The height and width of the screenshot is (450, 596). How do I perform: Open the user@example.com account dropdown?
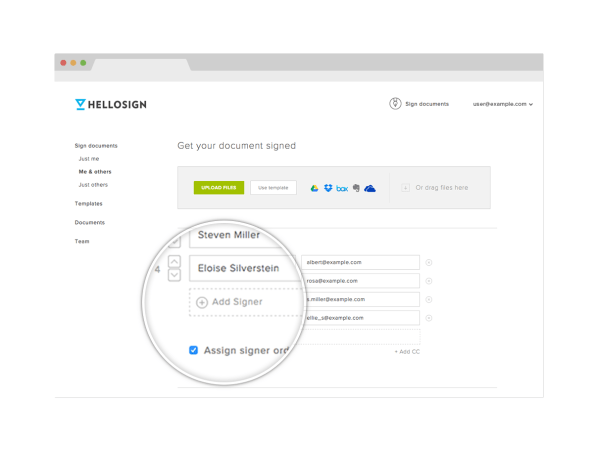[x=502, y=104]
